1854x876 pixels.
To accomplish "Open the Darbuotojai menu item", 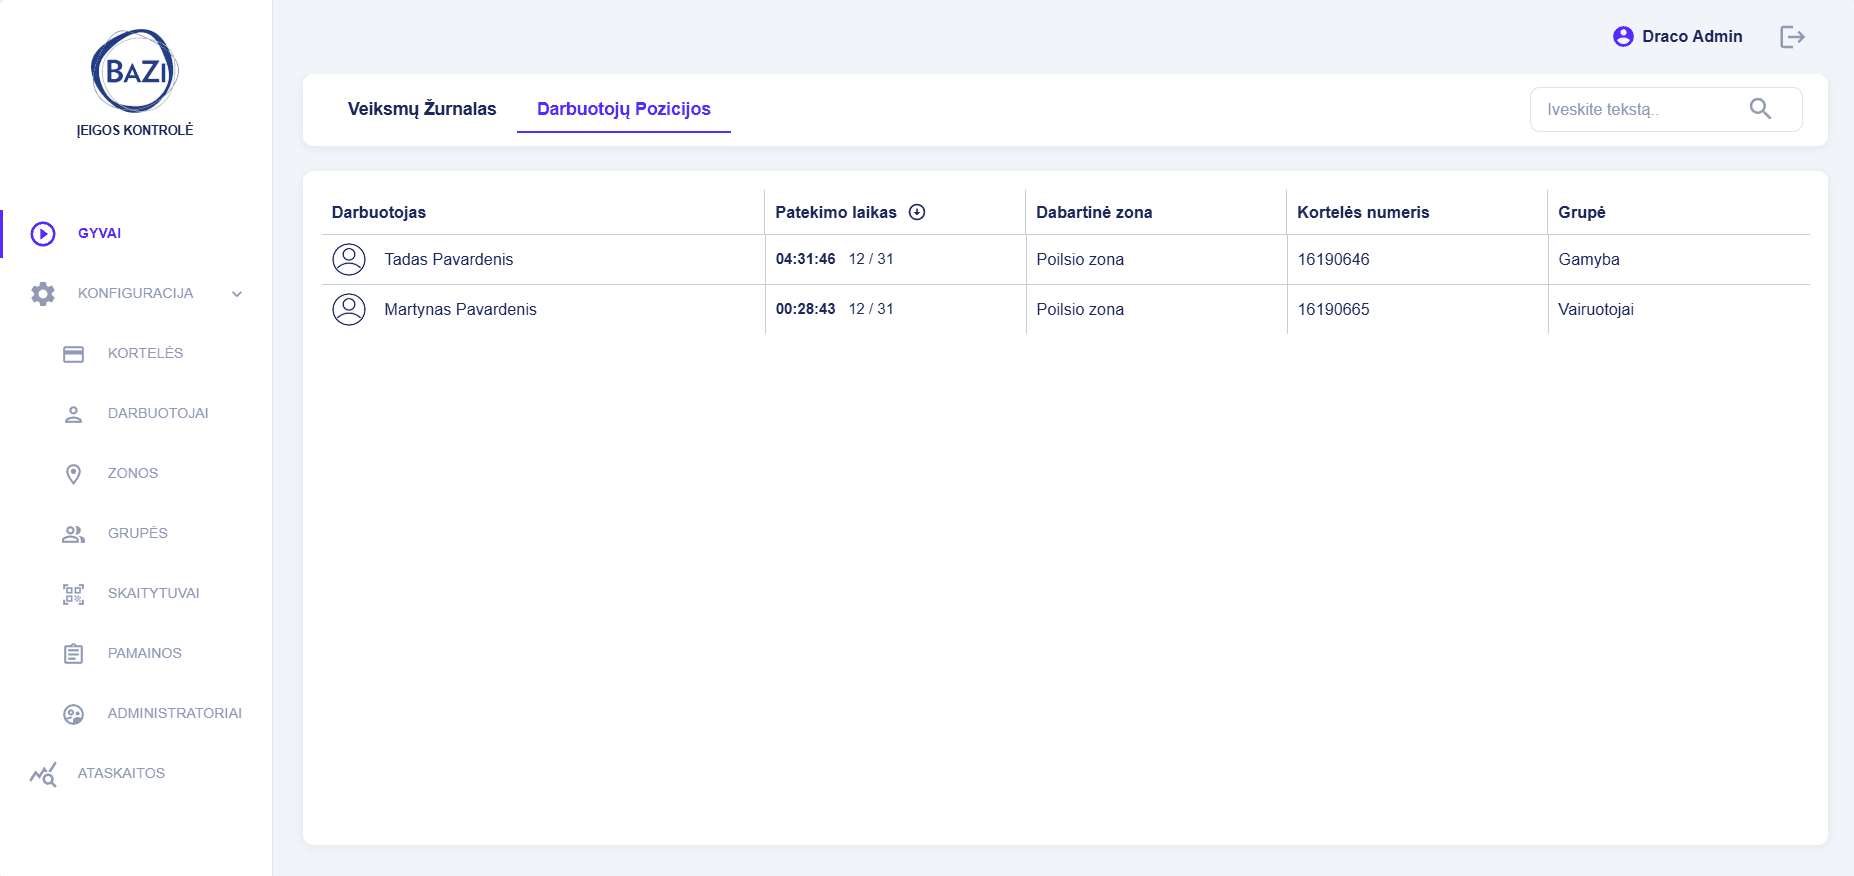I will coord(158,413).
